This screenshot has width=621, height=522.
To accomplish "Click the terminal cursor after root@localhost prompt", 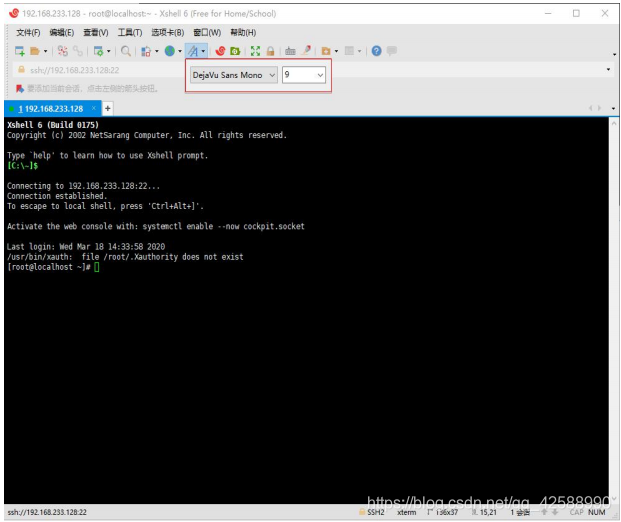I will [x=97, y=267].
